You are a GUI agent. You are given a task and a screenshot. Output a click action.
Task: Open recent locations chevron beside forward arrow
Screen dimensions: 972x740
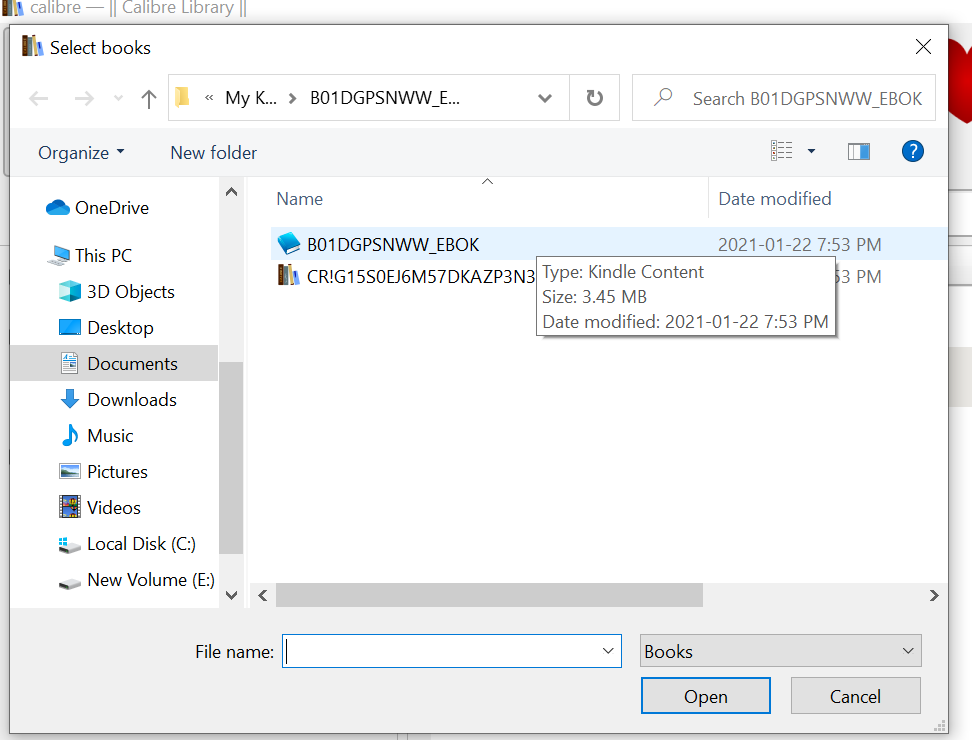[x=118, y=99]
